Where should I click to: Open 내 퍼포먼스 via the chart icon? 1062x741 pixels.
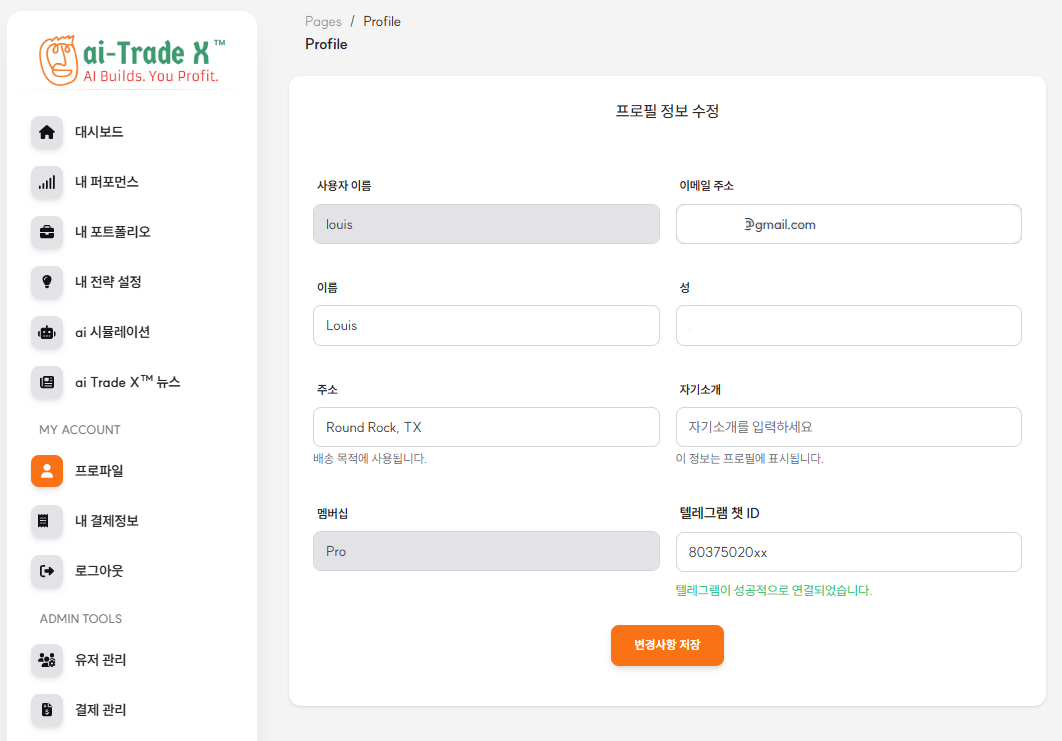[x=46, y=182]
